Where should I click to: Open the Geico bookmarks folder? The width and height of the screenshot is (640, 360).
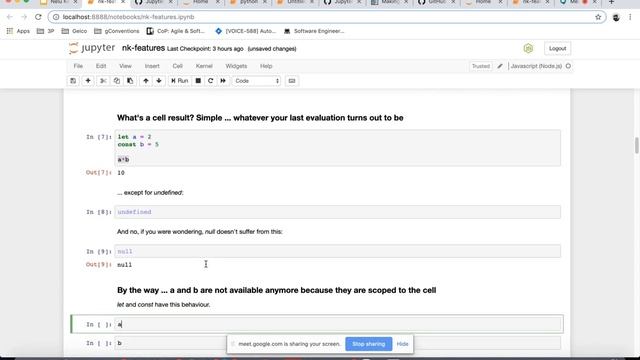(74, 31)
